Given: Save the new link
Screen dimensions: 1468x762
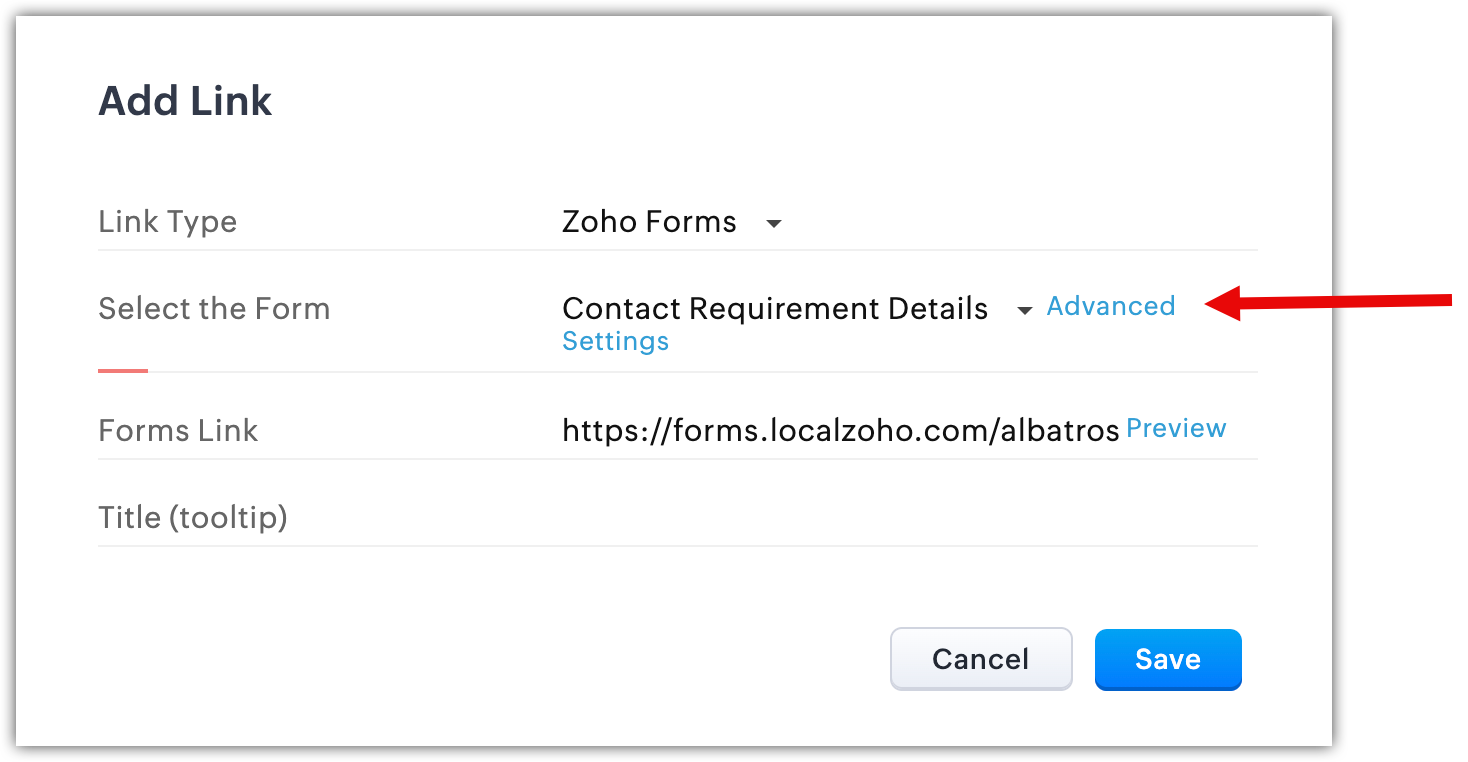Looking at the screenshot, I should (1167, 659).
